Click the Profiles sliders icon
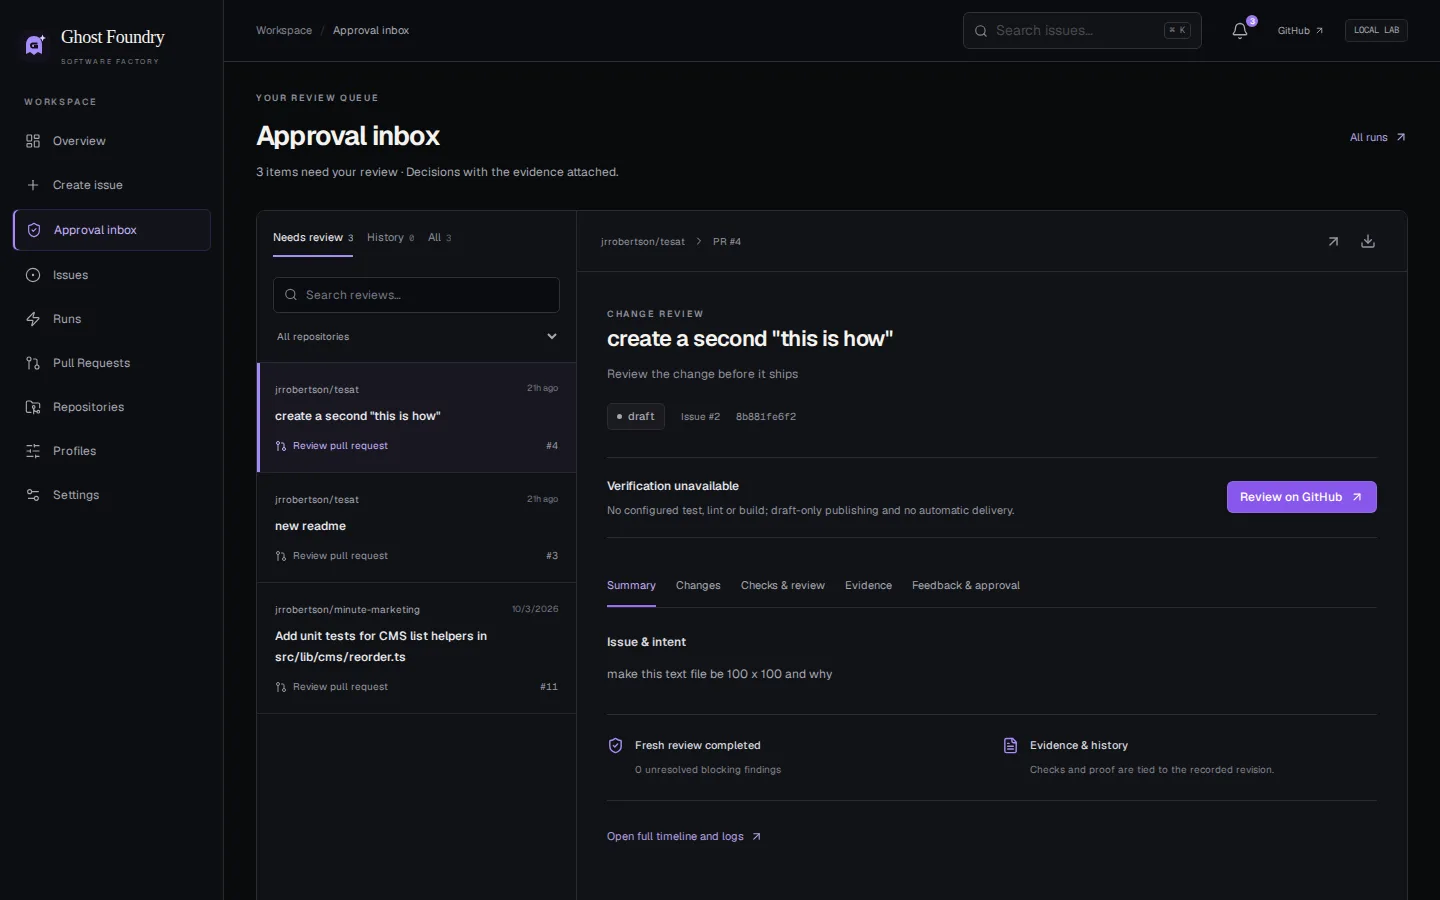Screen dimensions: 1440x900 [x=33, y=451]
